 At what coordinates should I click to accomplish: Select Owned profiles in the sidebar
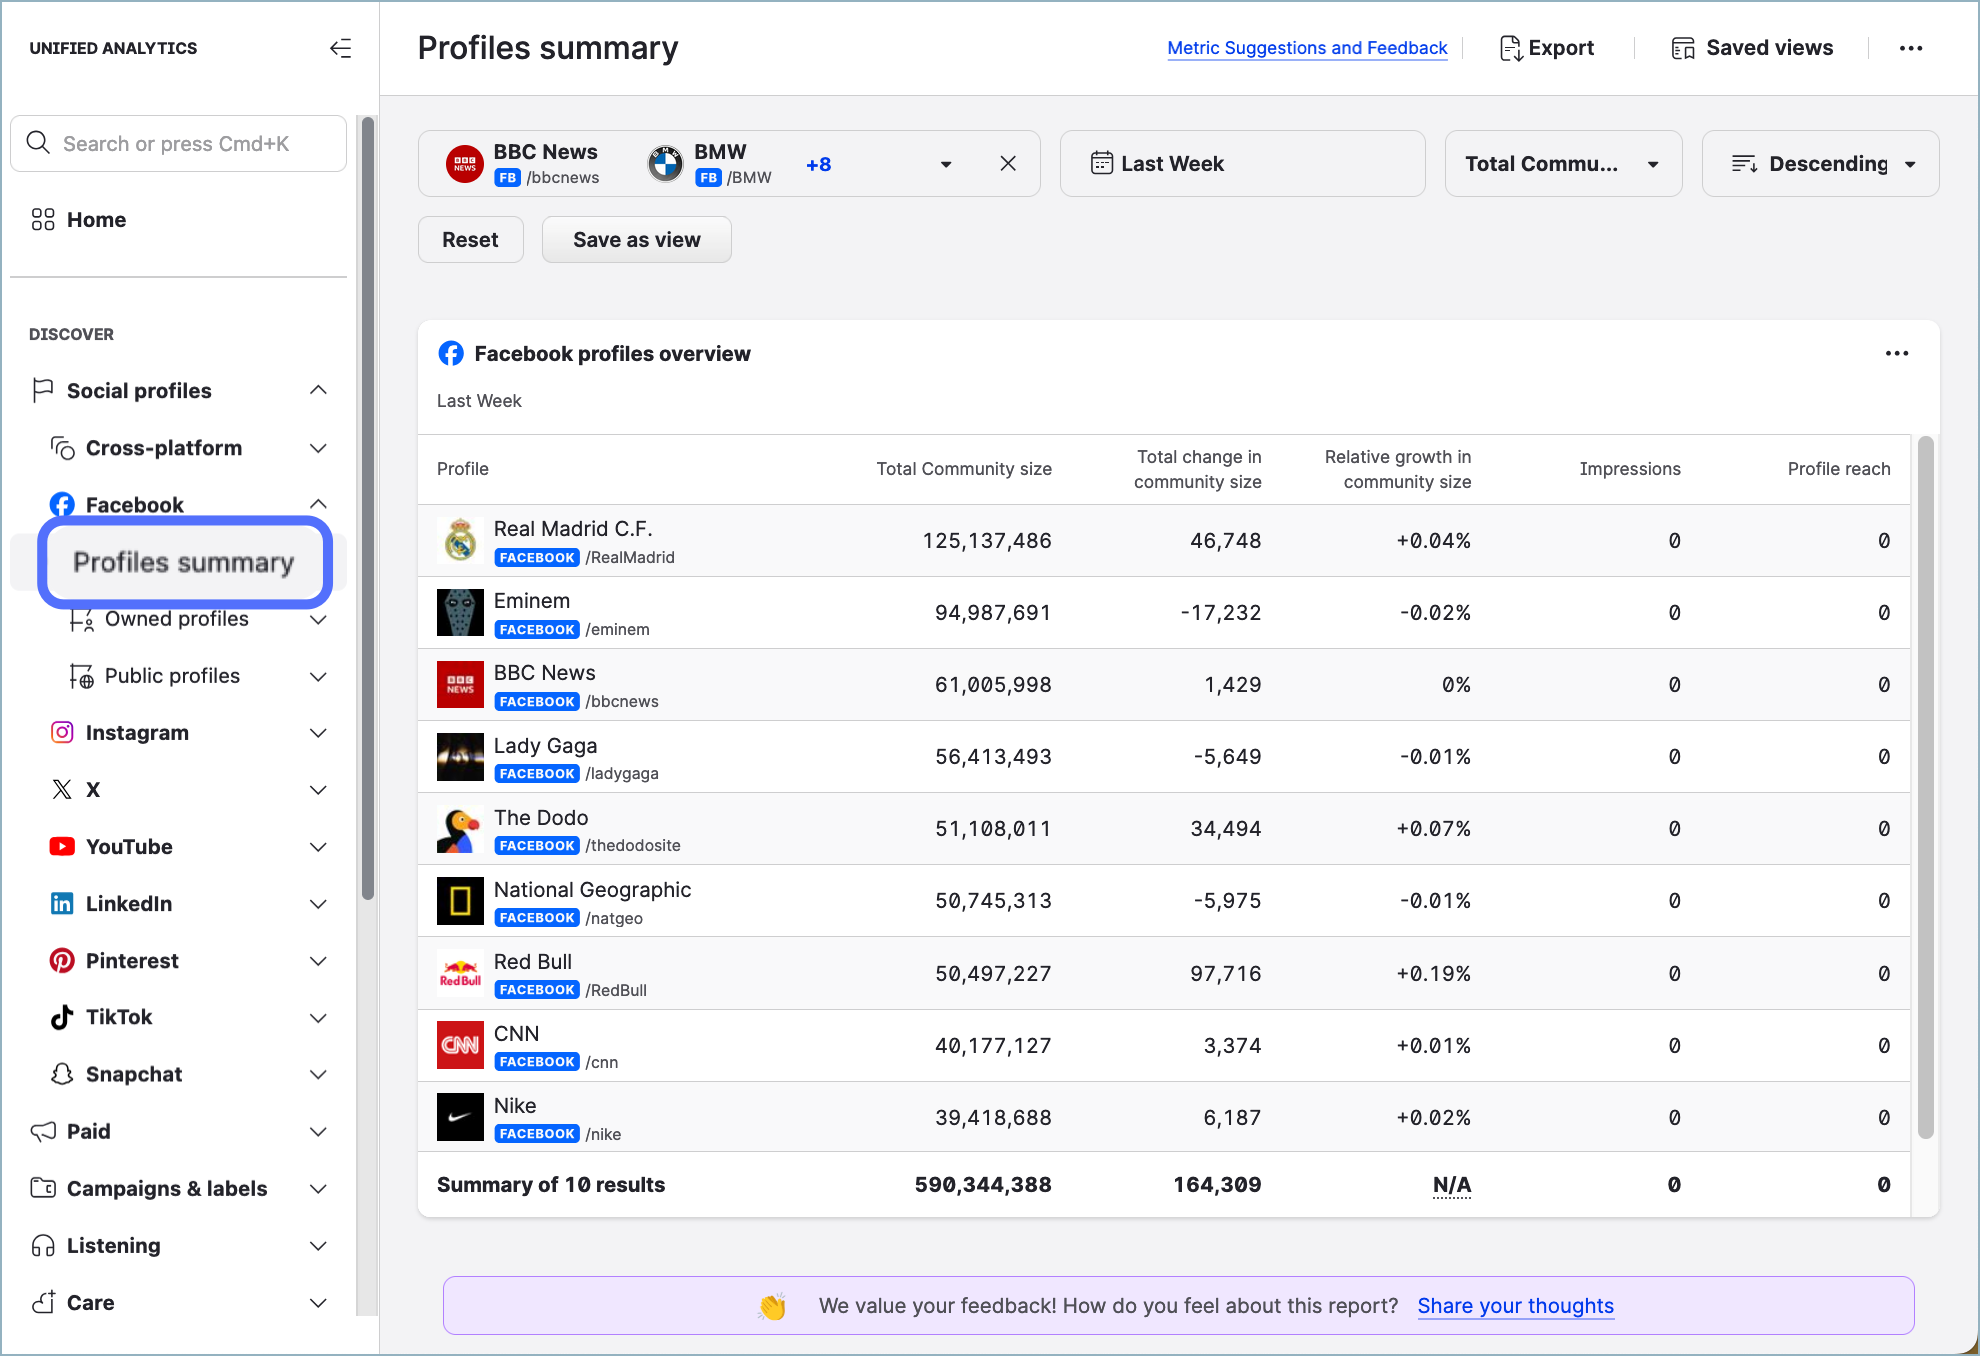pos(176,619)
